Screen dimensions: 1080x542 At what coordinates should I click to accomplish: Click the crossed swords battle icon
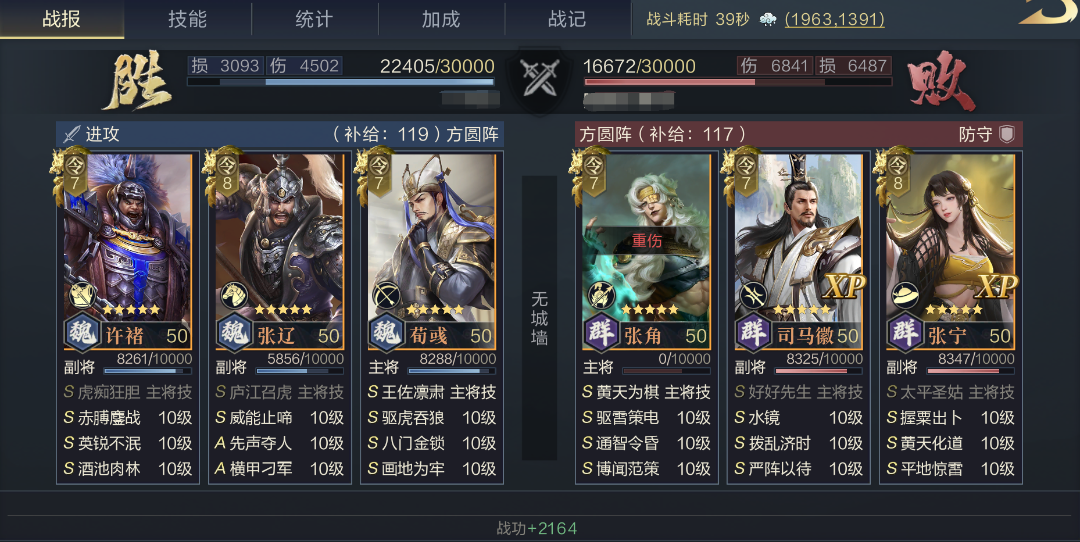(539, 78)
